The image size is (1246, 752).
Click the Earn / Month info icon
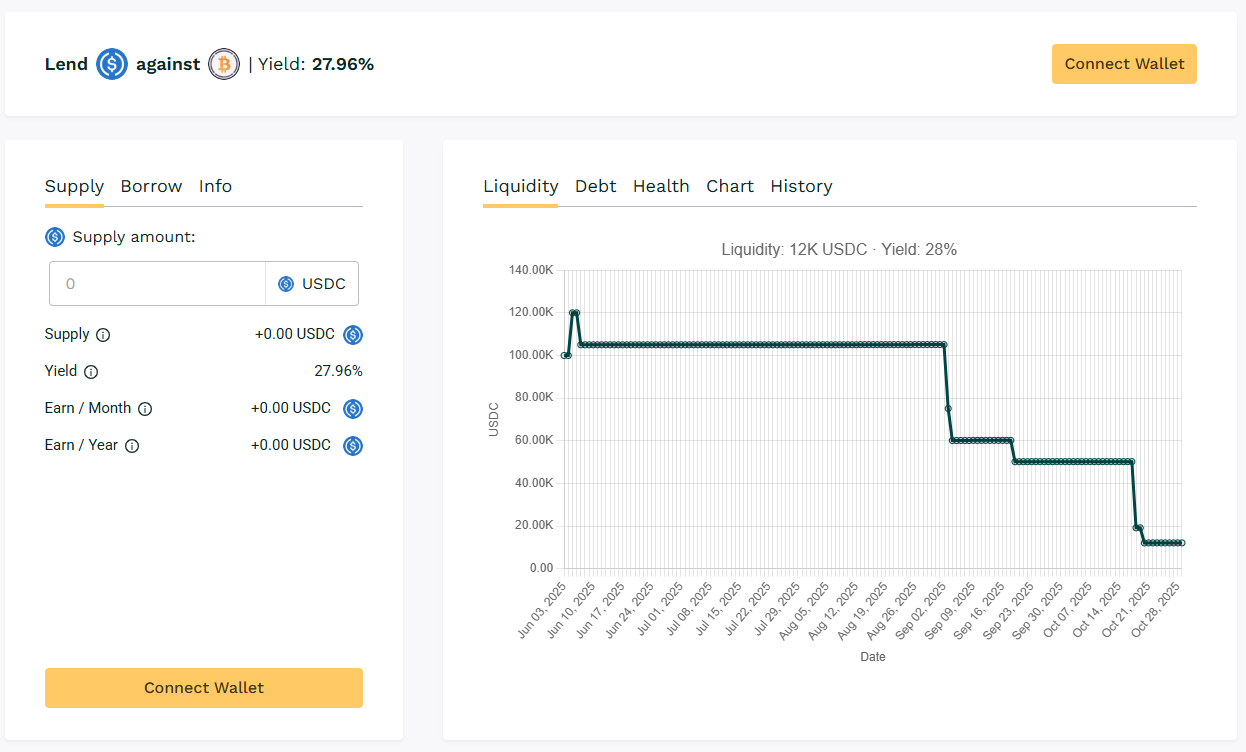pyautogui.click(x=145, y=408)
